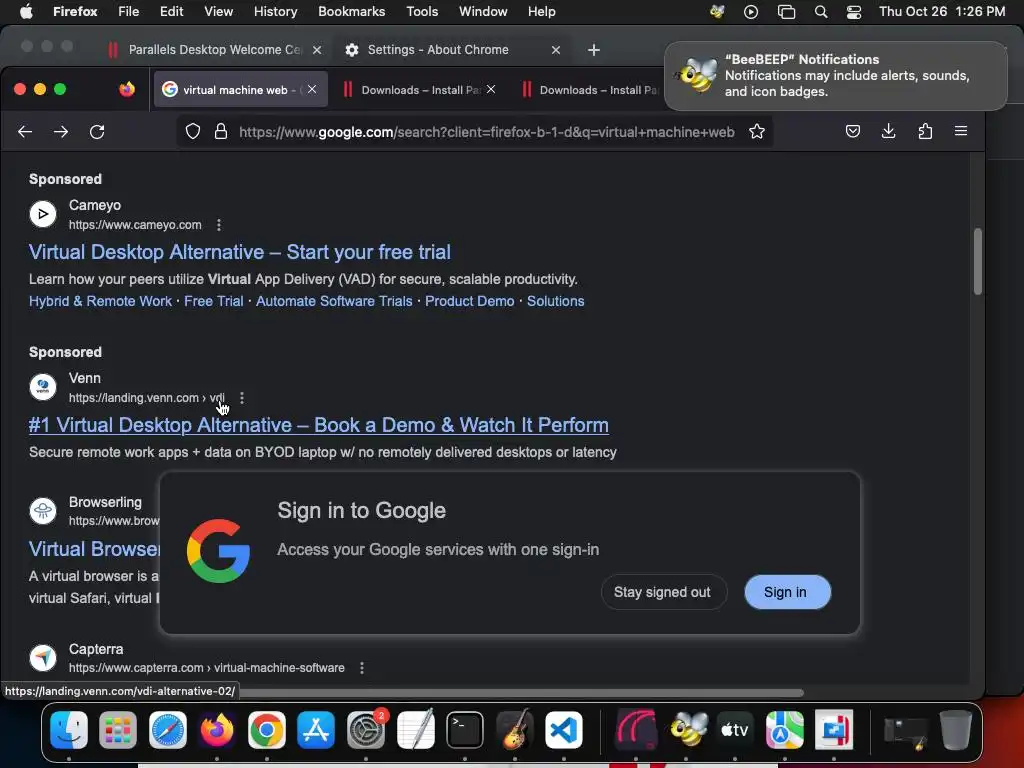Open BeeBEEP app from the Dock
1024x768 pixels.
pos(686,729)
